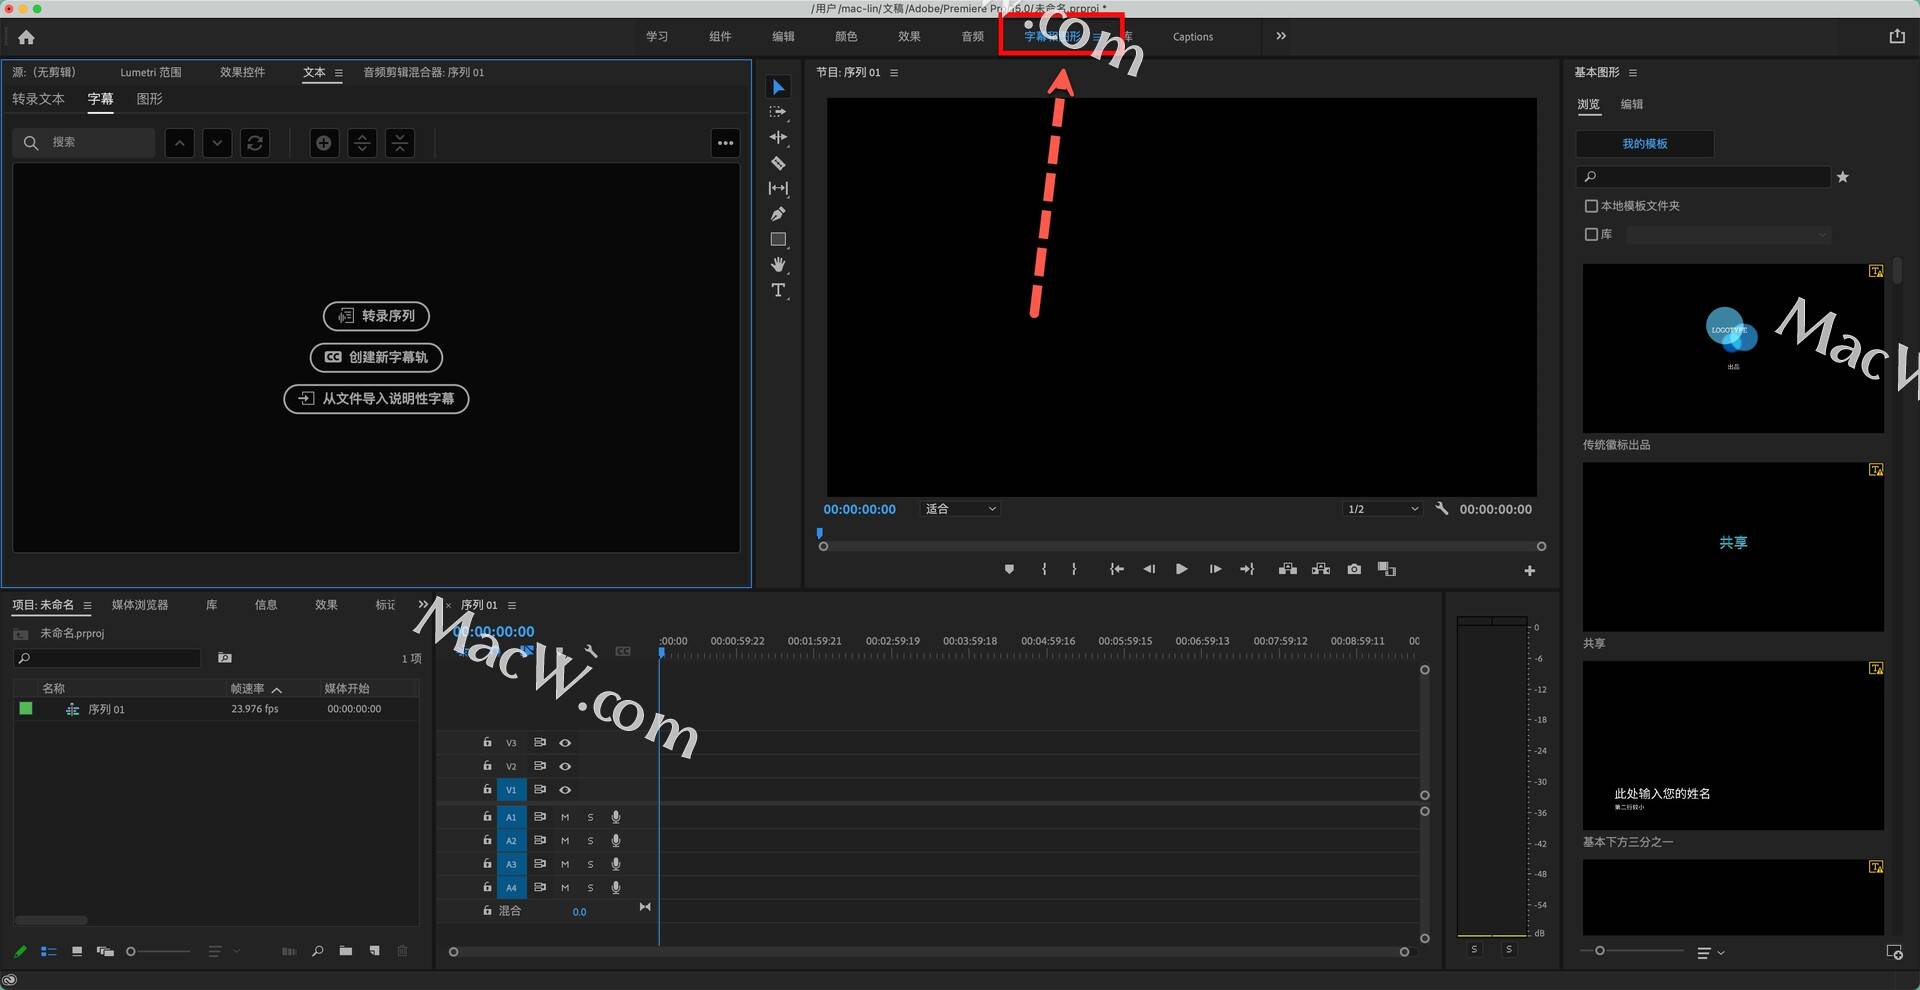Toggle V3 track output eye
Screen dimensions: 1920x990
pyautogui.click(x=565, y=743)
